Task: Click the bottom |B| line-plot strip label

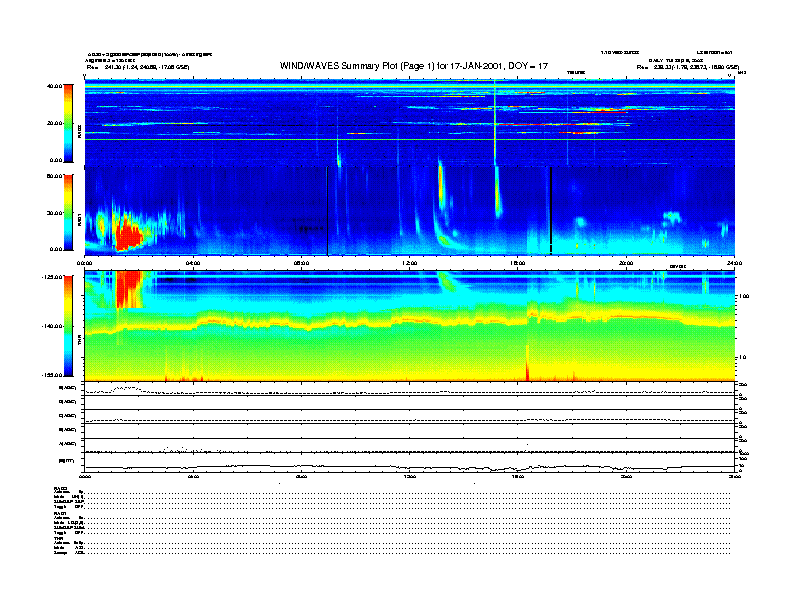Action: pyautogui.click(x=67, y=461)
